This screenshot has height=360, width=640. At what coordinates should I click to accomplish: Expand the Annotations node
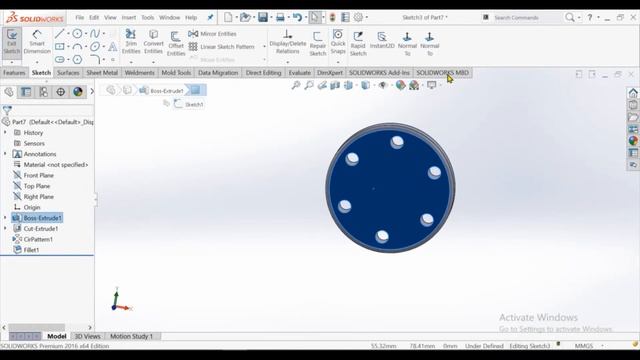click(x=5, y=154)
